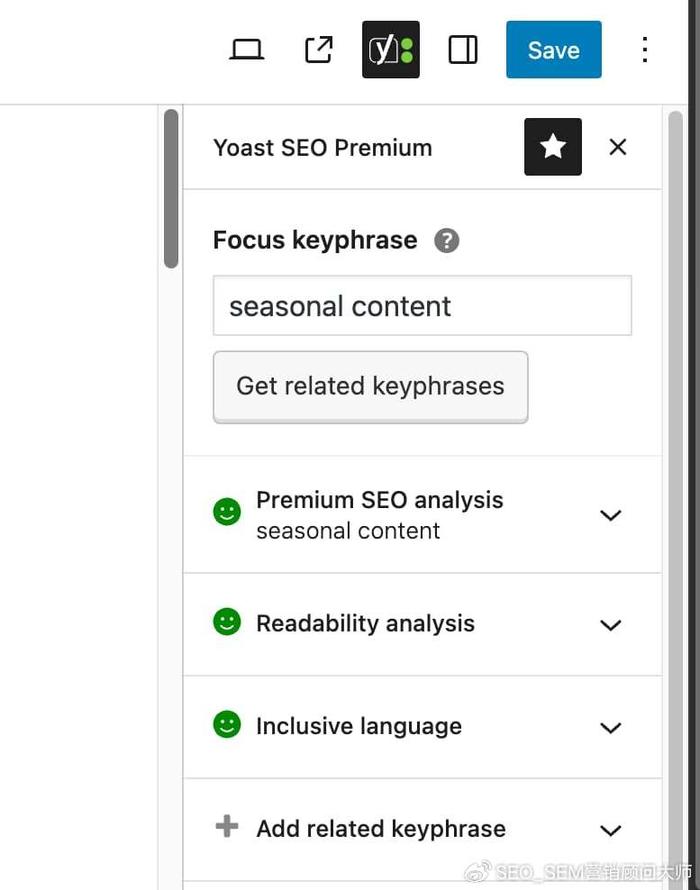
Task: Close the Yoast SEO Premium panel
Action: coord(618,147)
